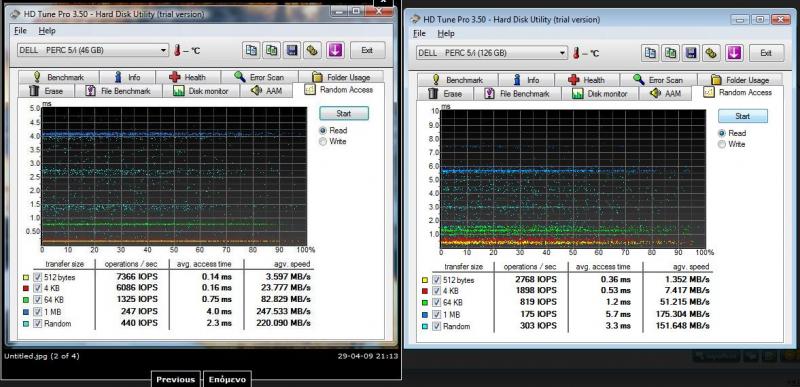Viewport: 800px width, 387px height.
Task: Switch to File Benchmark tab in left window
Action: point(118,91)
